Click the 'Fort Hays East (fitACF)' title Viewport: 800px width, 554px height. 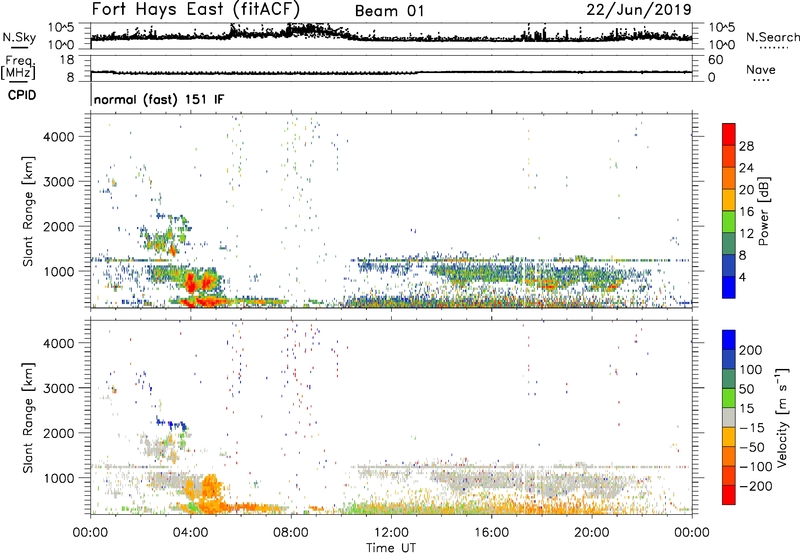point(195,10)
